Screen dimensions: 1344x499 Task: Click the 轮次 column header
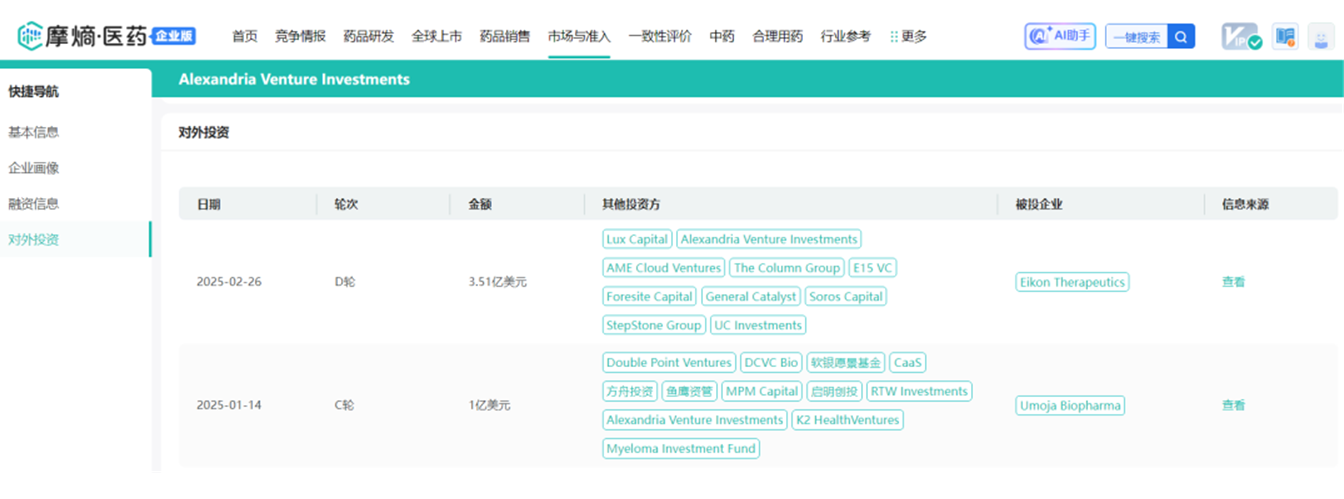[346, 204]
